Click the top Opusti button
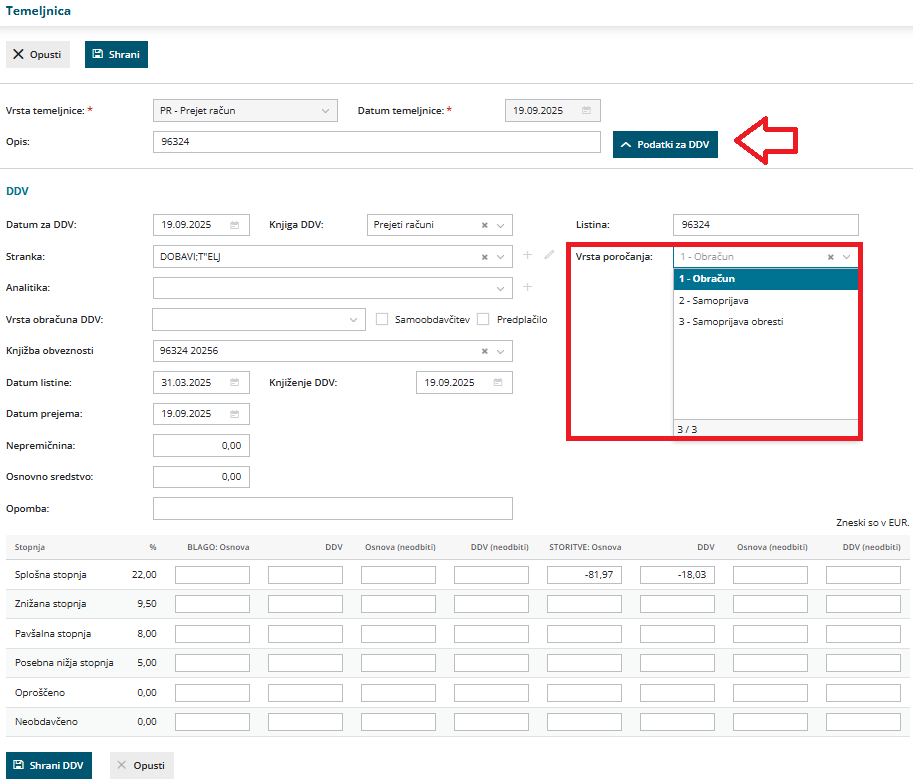 tap(38, 54)
